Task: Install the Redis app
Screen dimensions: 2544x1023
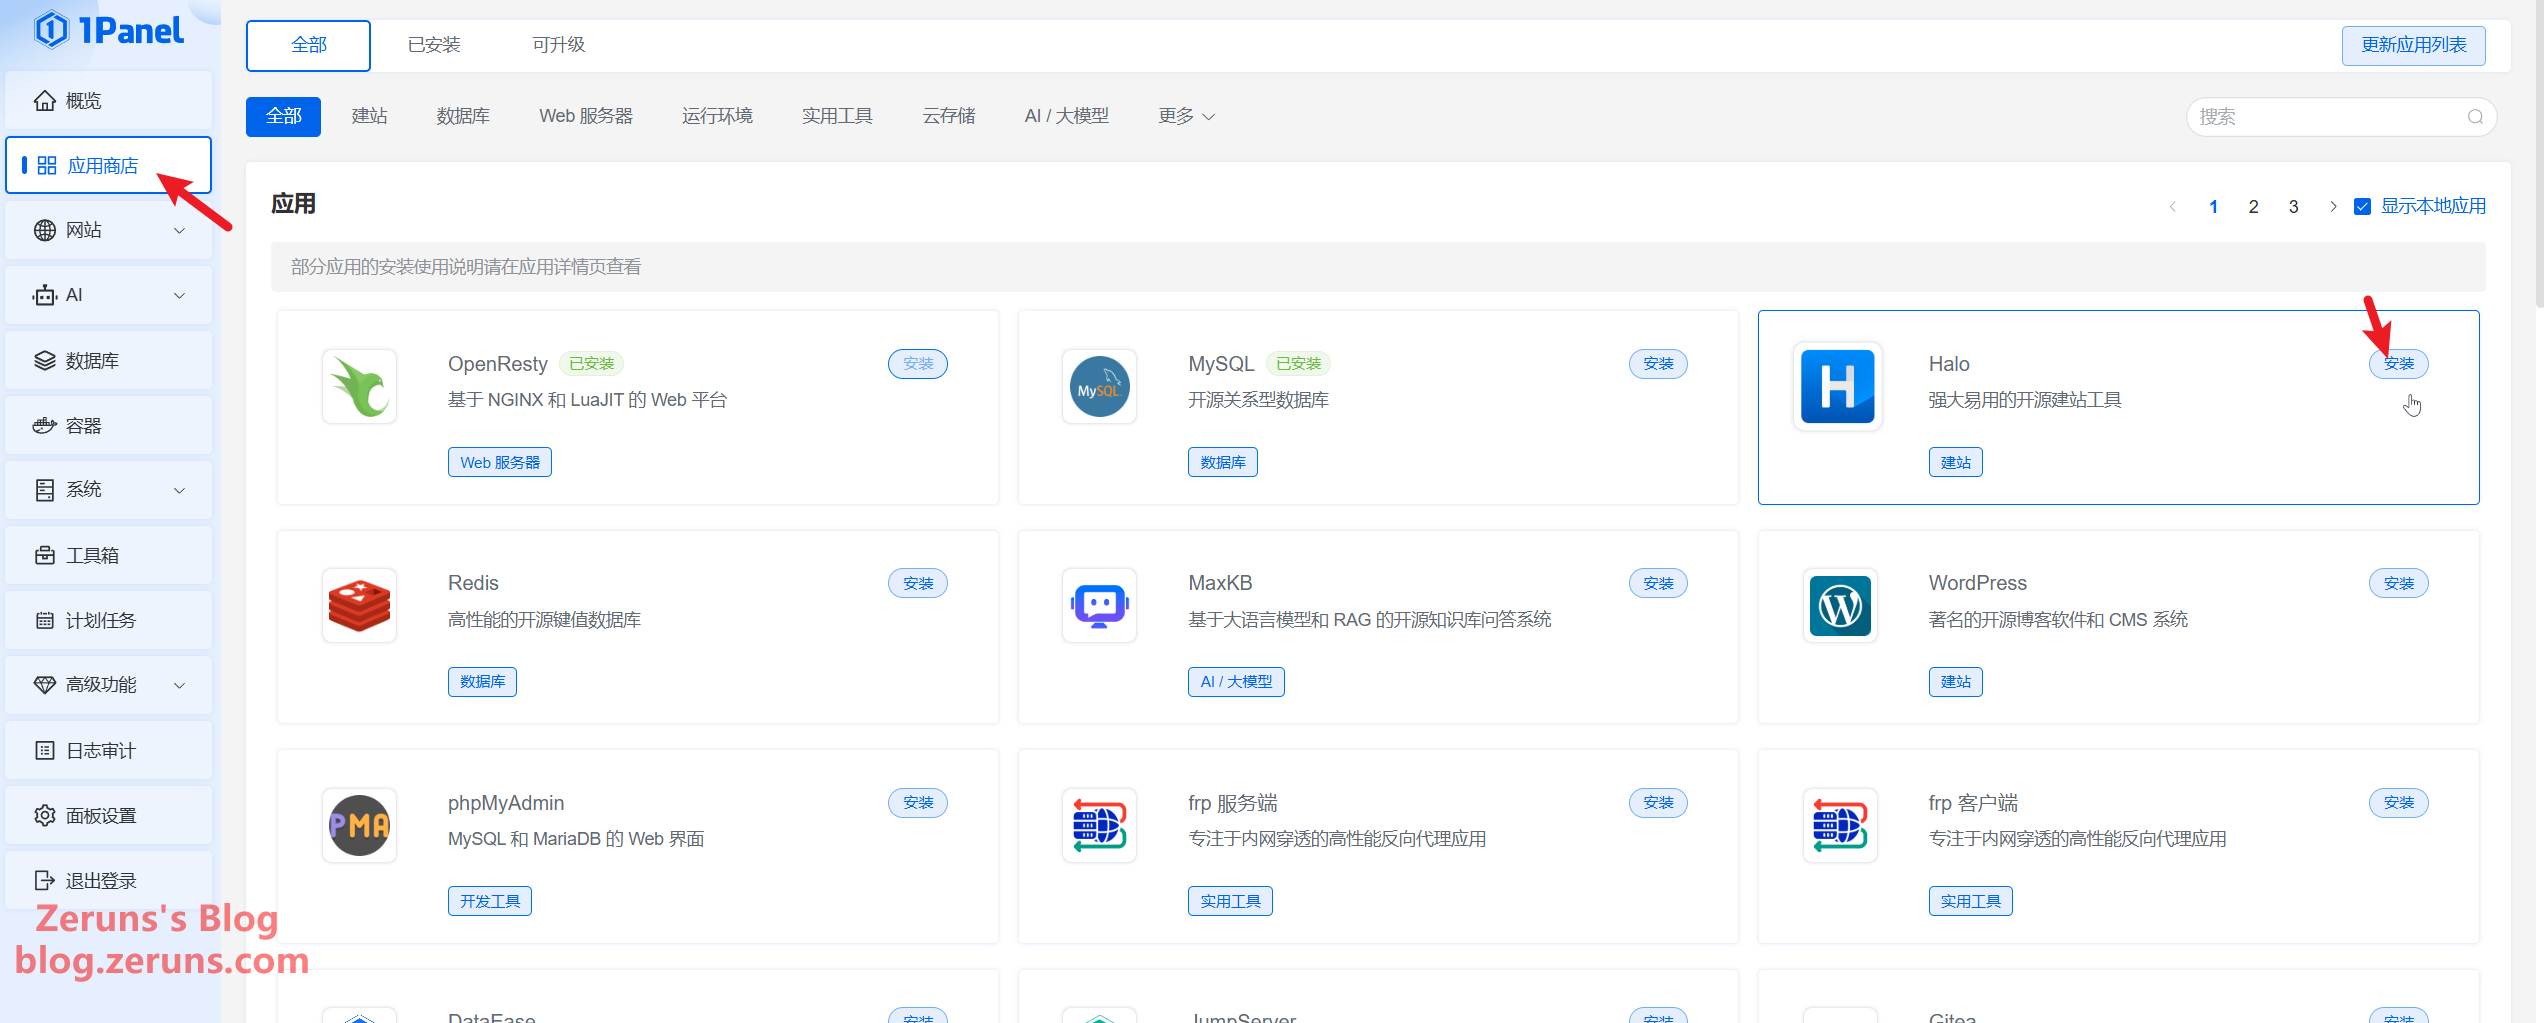Action: click(918, 584)
